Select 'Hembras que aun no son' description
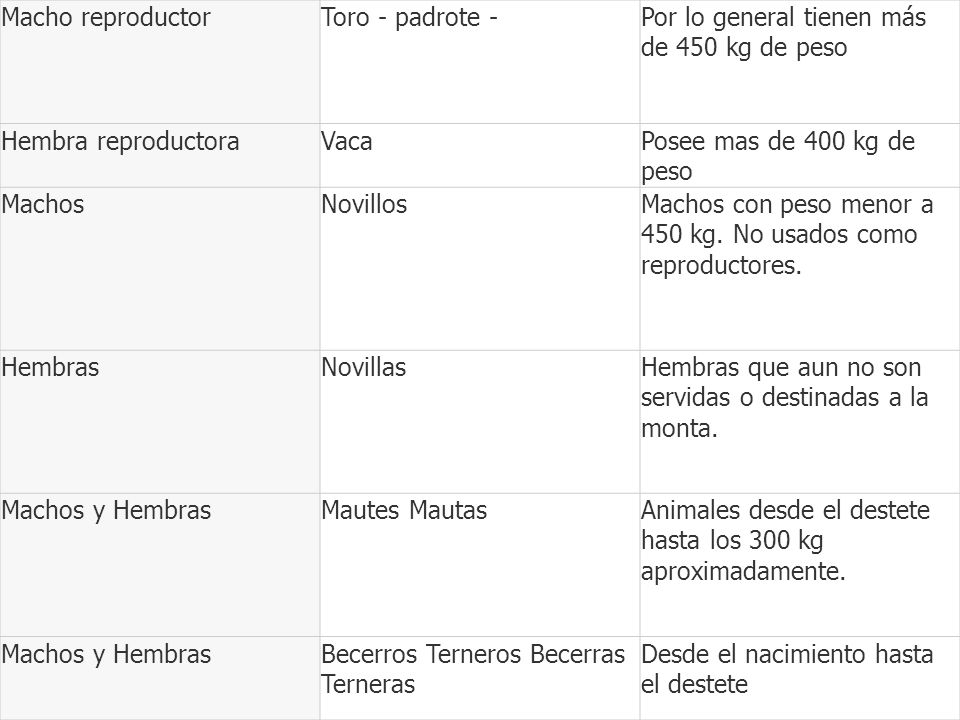This screenshot has width=960, height=720. [x=784, y=397]
